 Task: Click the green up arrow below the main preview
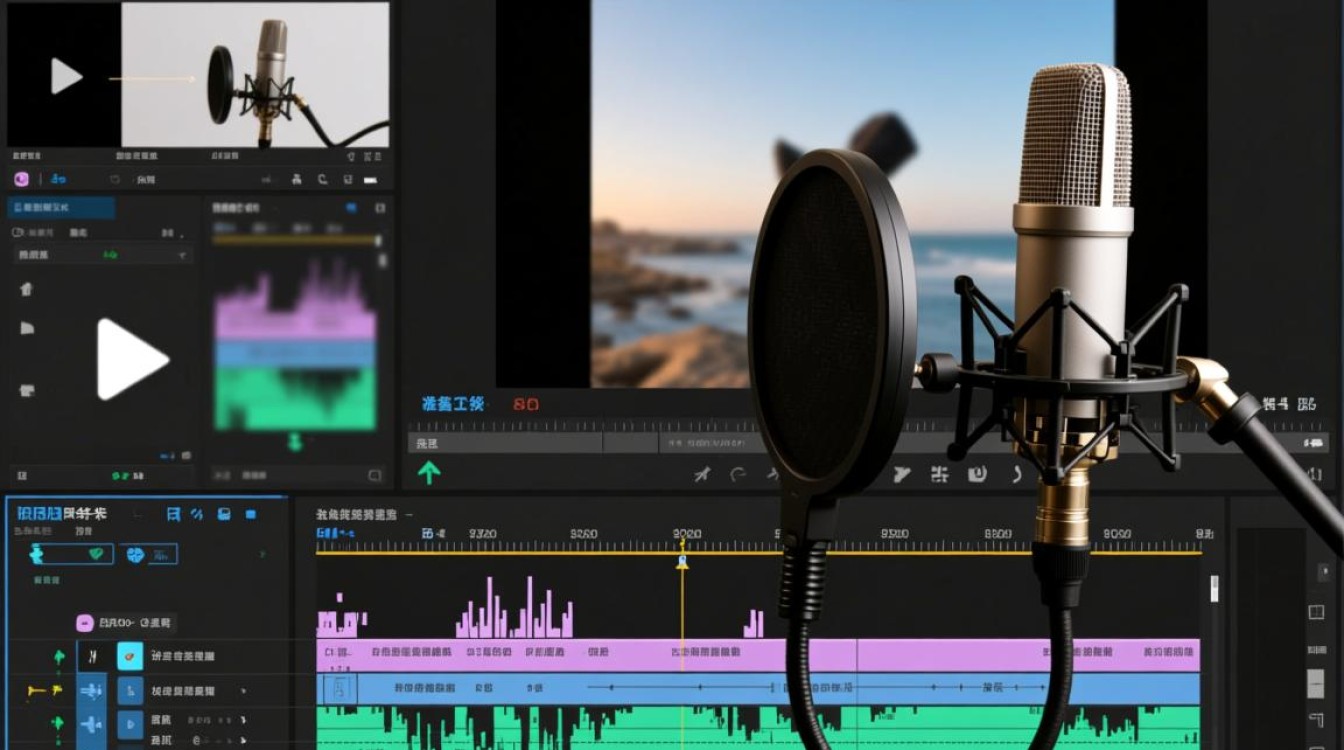(x=429, y=473)
